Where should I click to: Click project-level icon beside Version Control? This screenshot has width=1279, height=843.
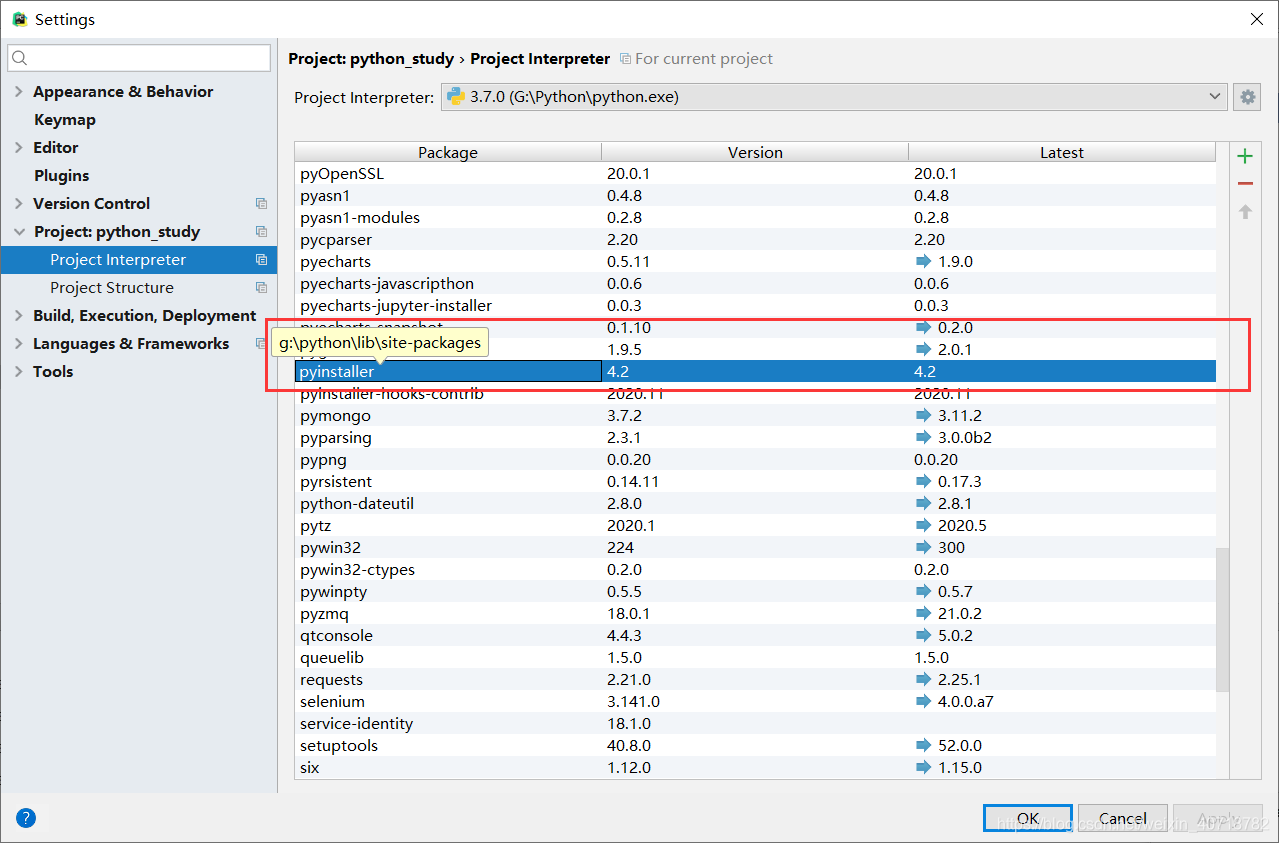(261, 204)
